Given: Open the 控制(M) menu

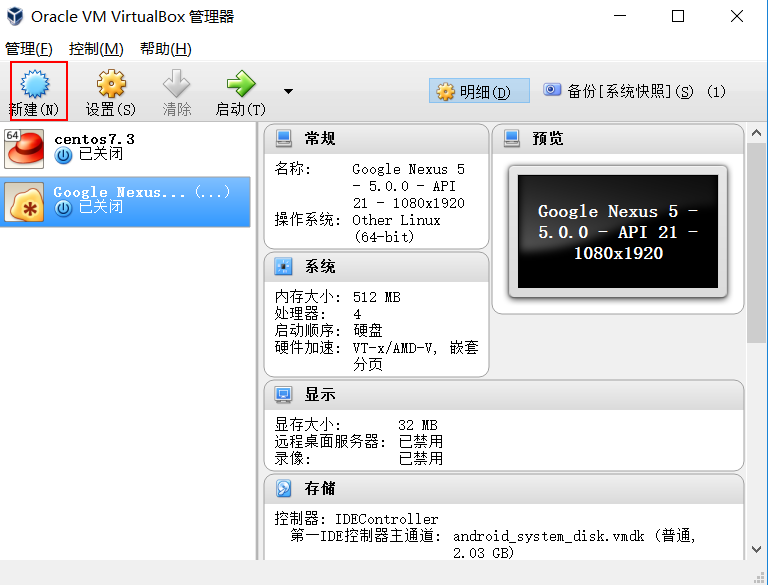Looking at the screenshot, I should tap(96, 49).
